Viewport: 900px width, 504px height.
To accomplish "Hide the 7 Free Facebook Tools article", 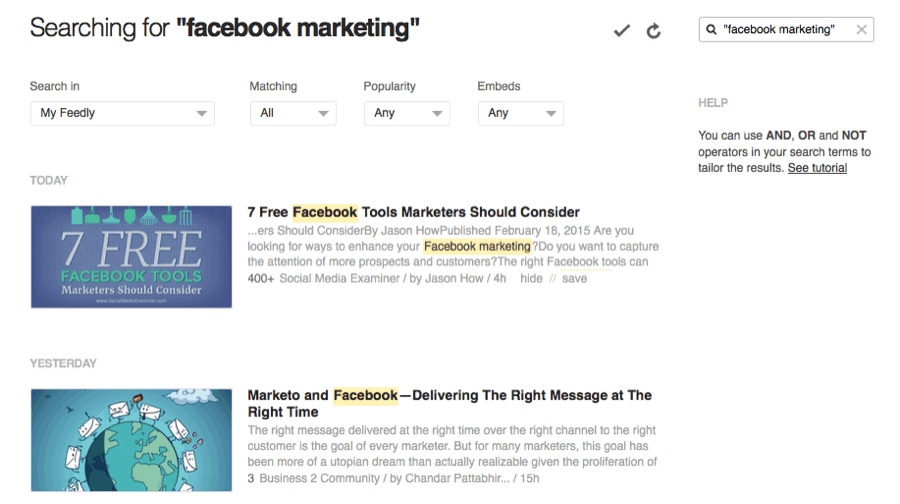I will (x=531, y=278).
